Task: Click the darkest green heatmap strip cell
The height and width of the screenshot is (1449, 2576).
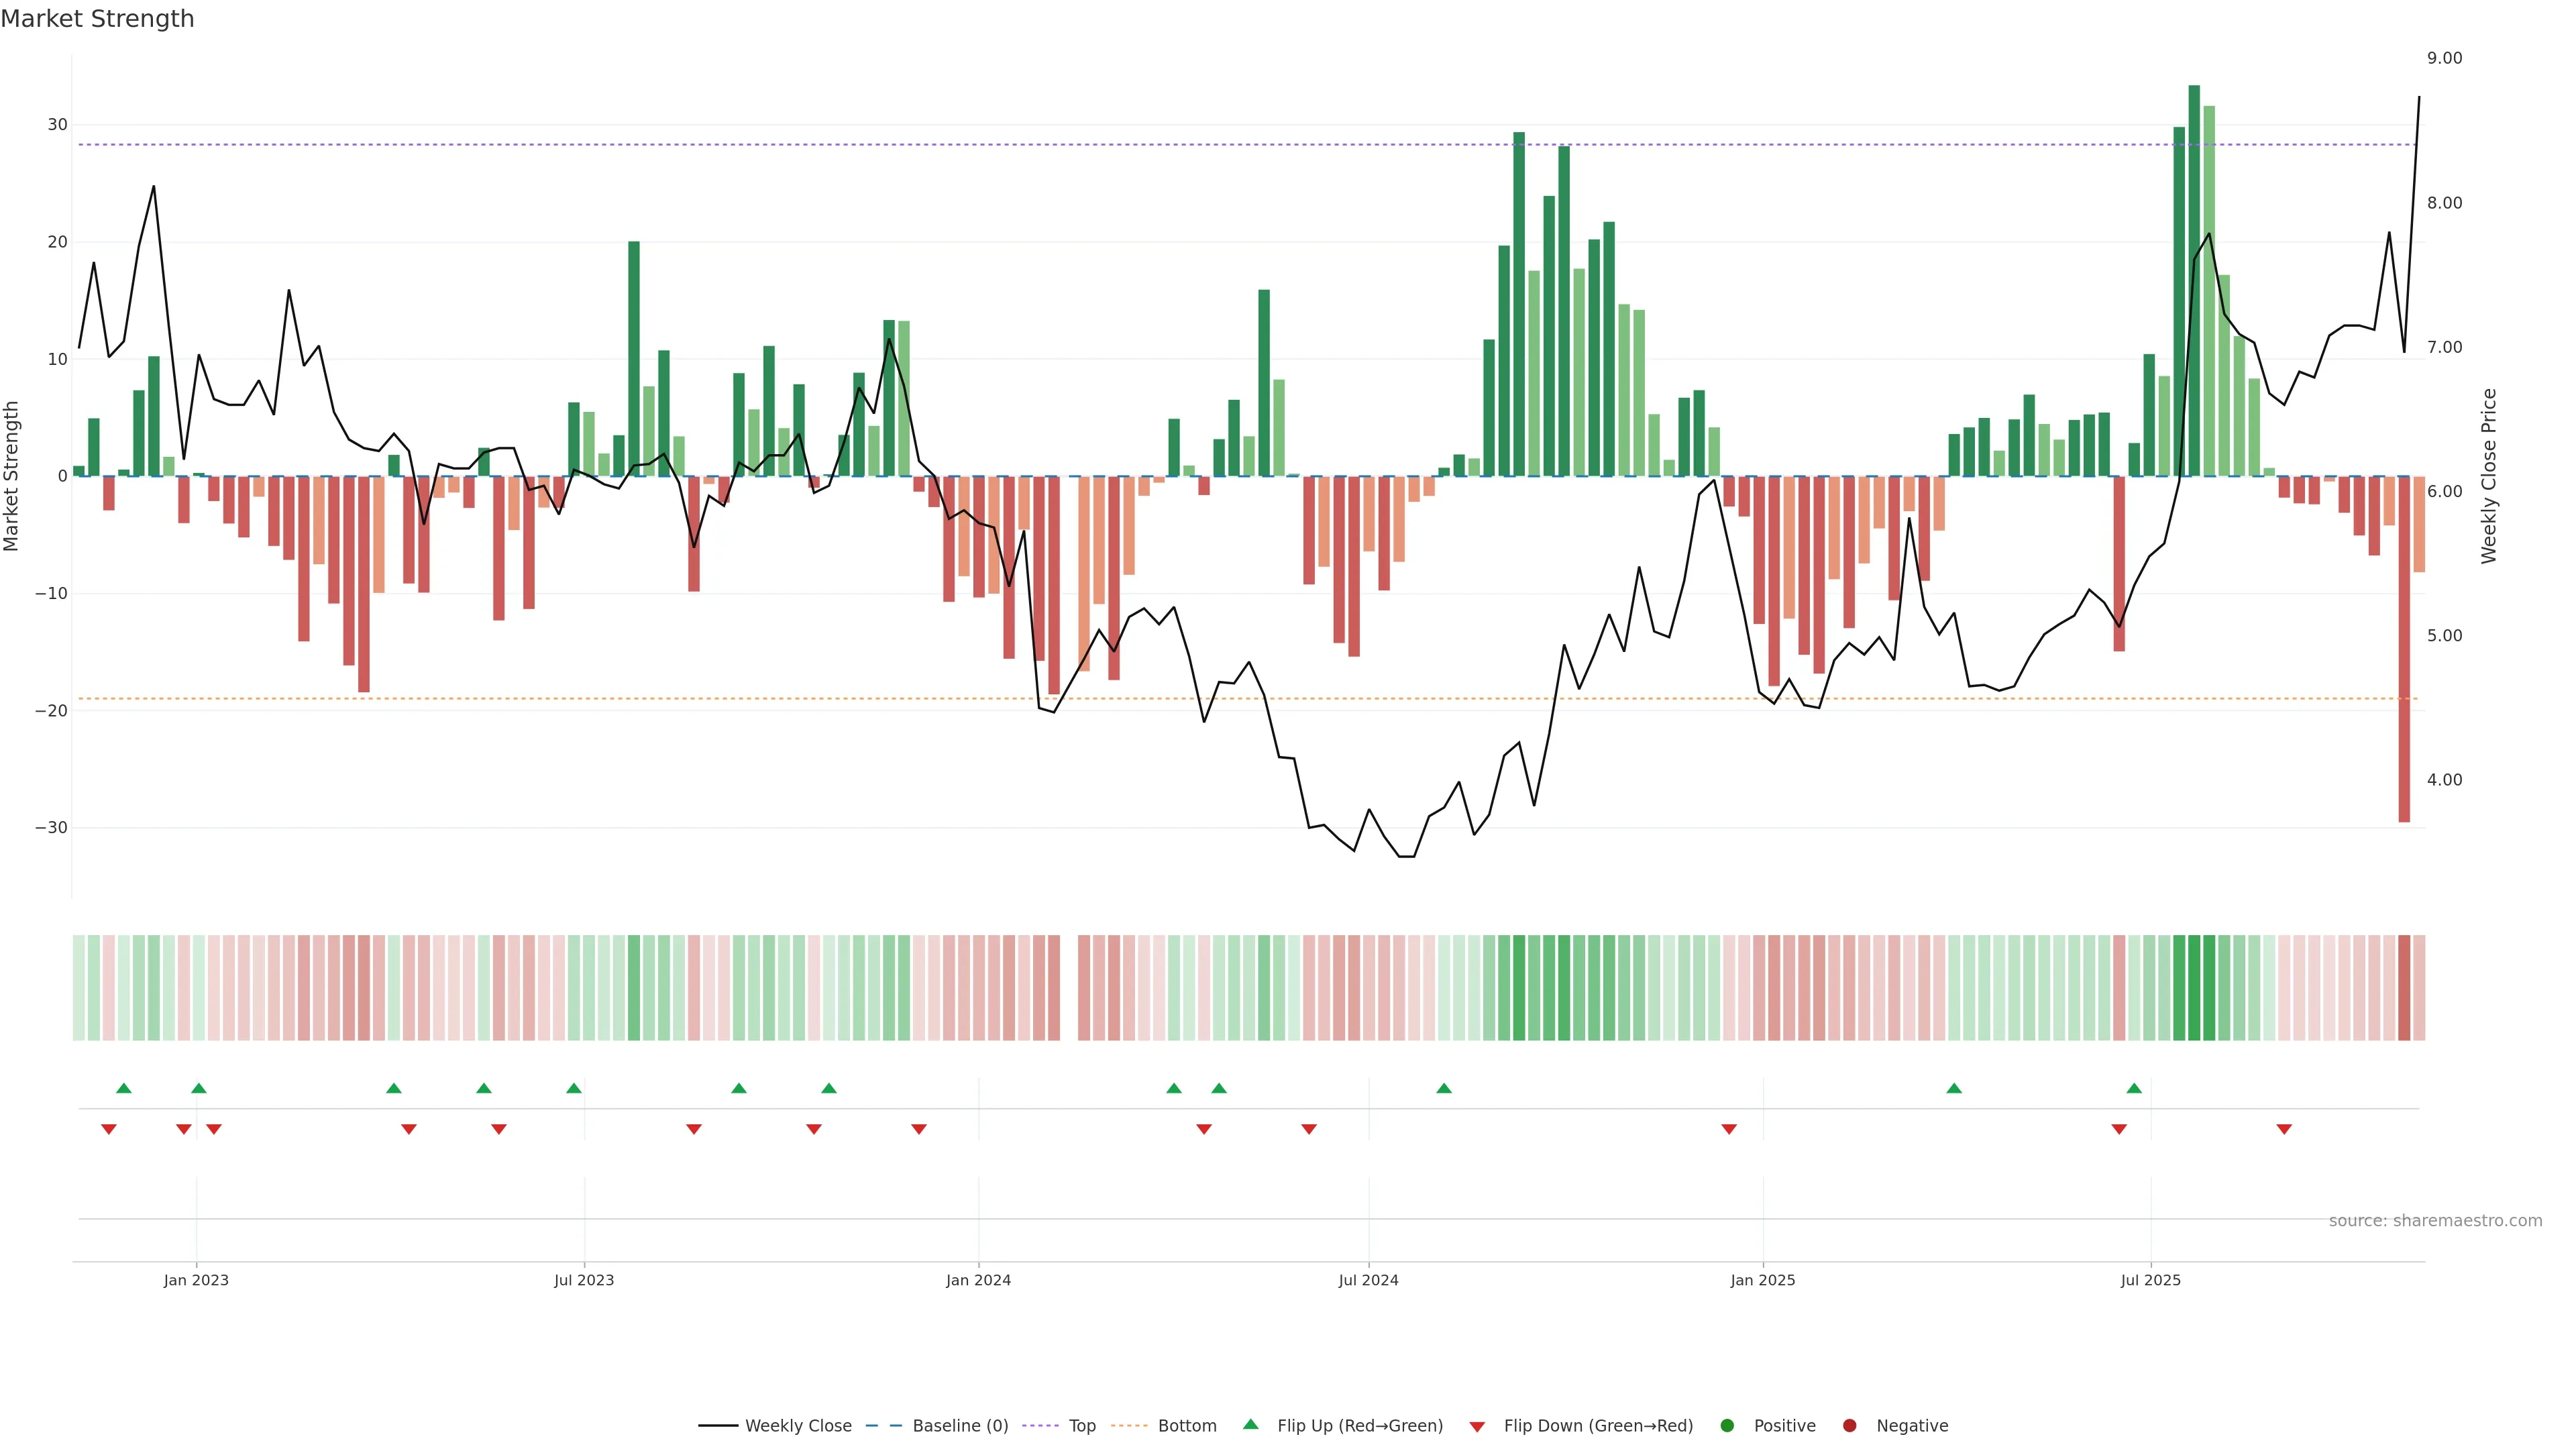Action: (2194, 987)
